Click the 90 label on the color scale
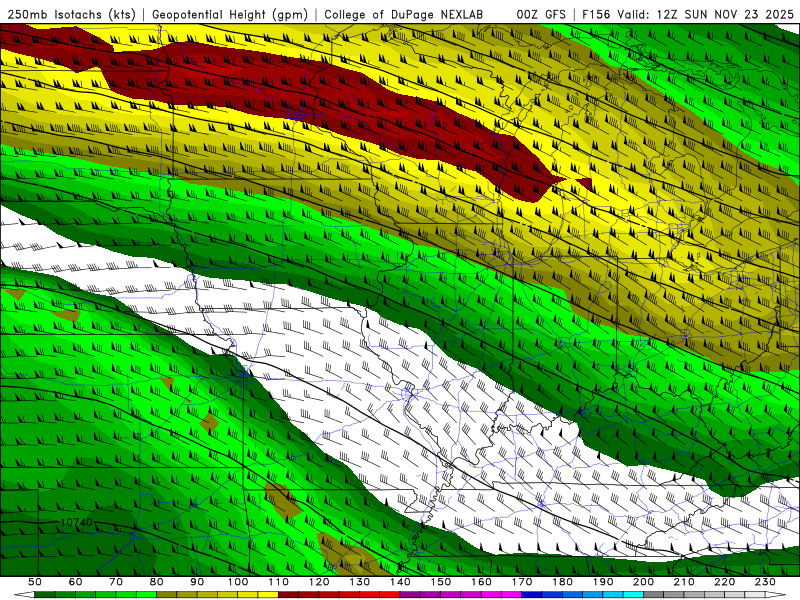The height and width of the screenshot is (600, 800). point(197,582)
